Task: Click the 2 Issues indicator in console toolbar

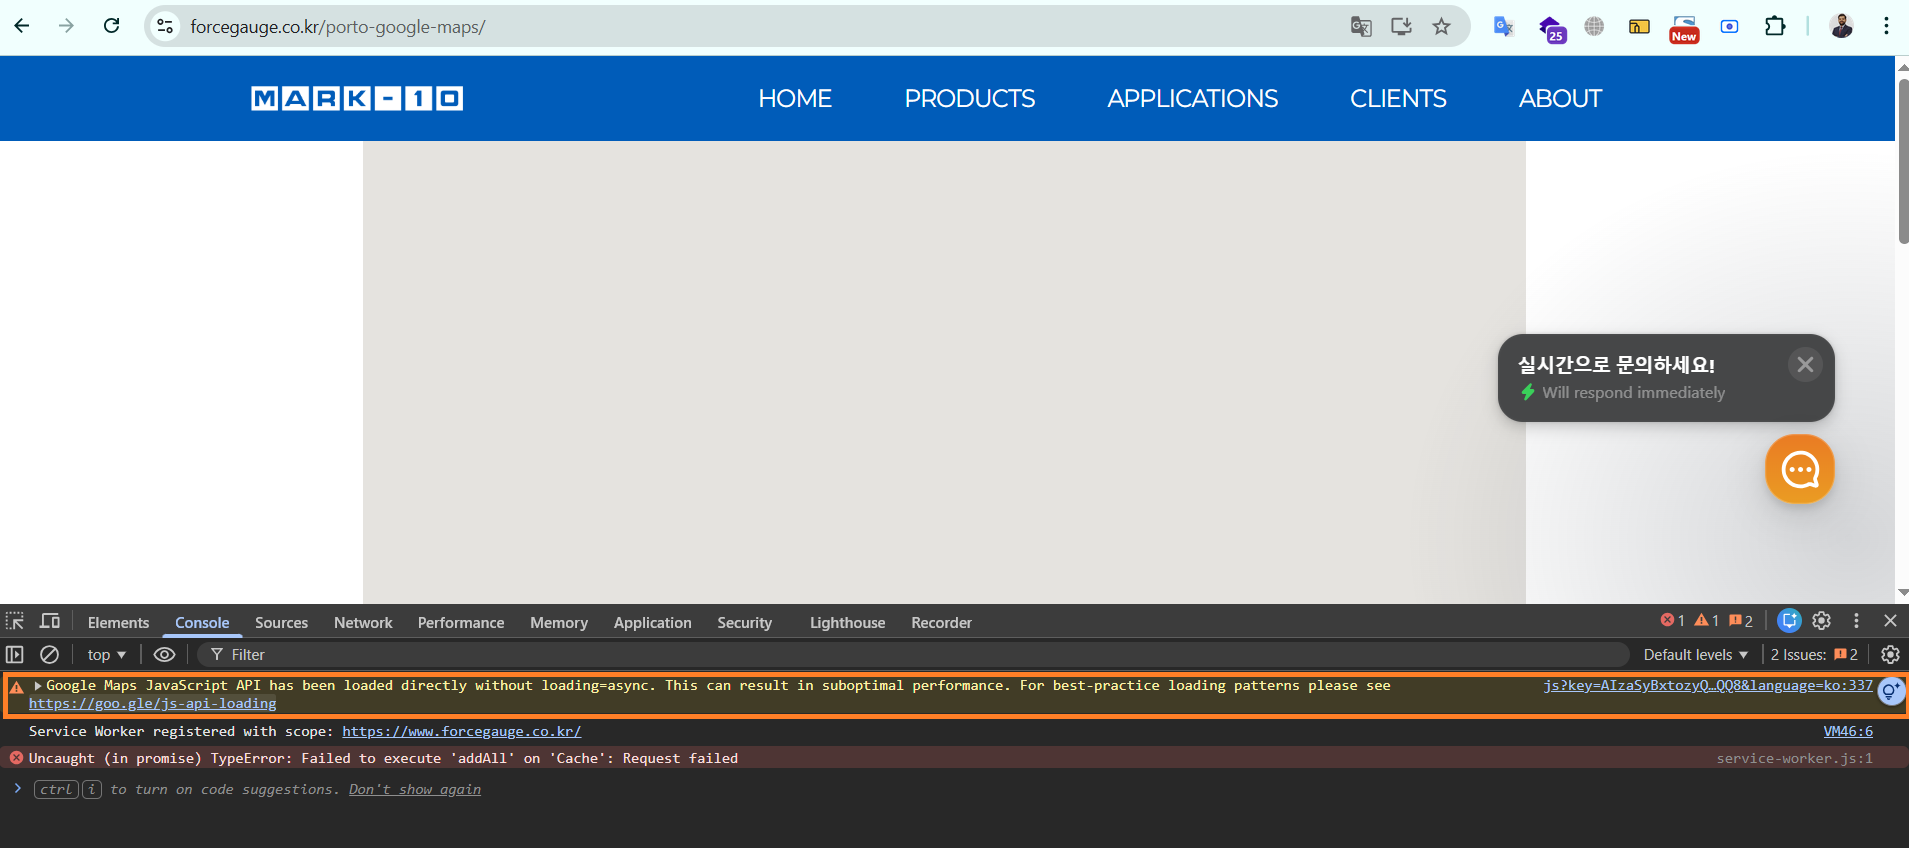Action: tap(1814, 655)
